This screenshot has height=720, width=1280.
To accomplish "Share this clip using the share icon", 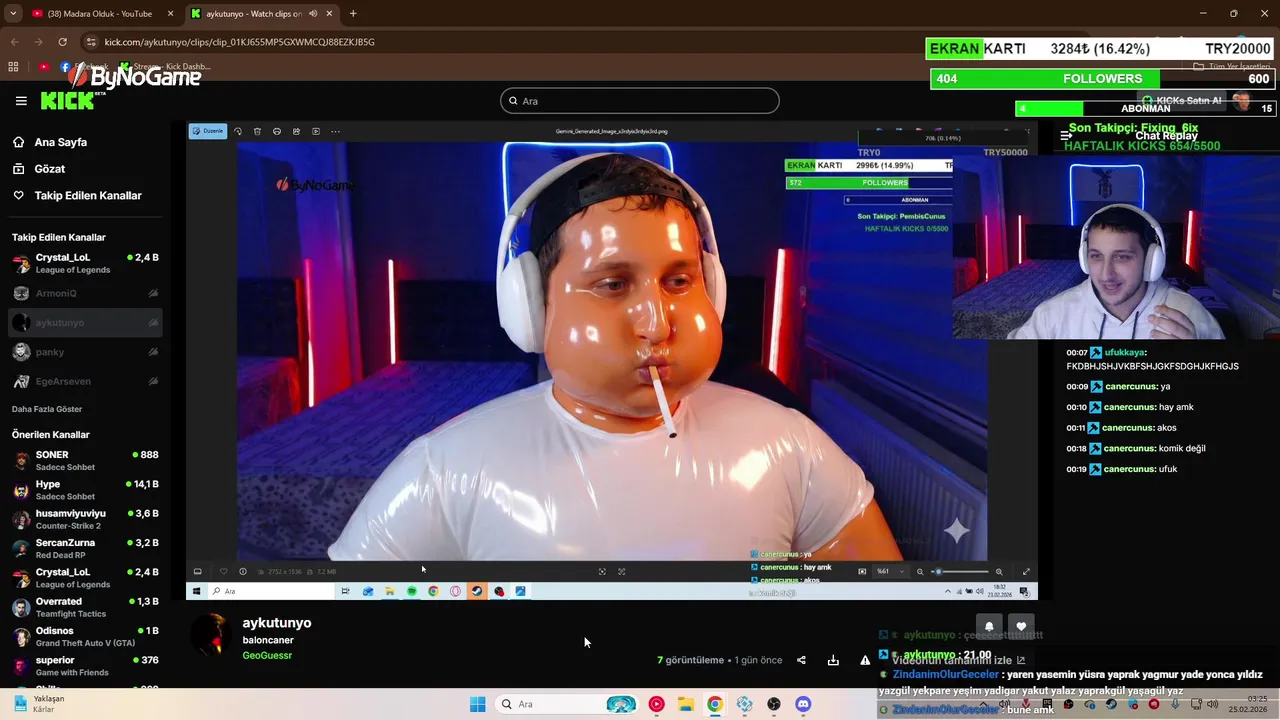I will [801, 660].
